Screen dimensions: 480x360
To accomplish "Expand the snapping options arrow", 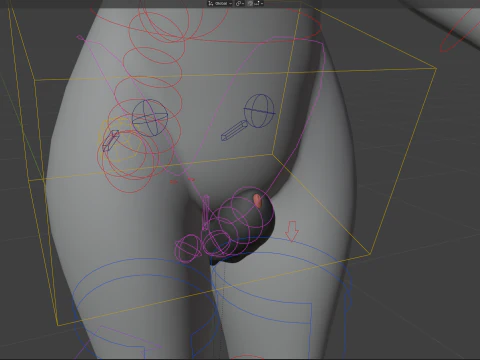I will pos(262,3).
